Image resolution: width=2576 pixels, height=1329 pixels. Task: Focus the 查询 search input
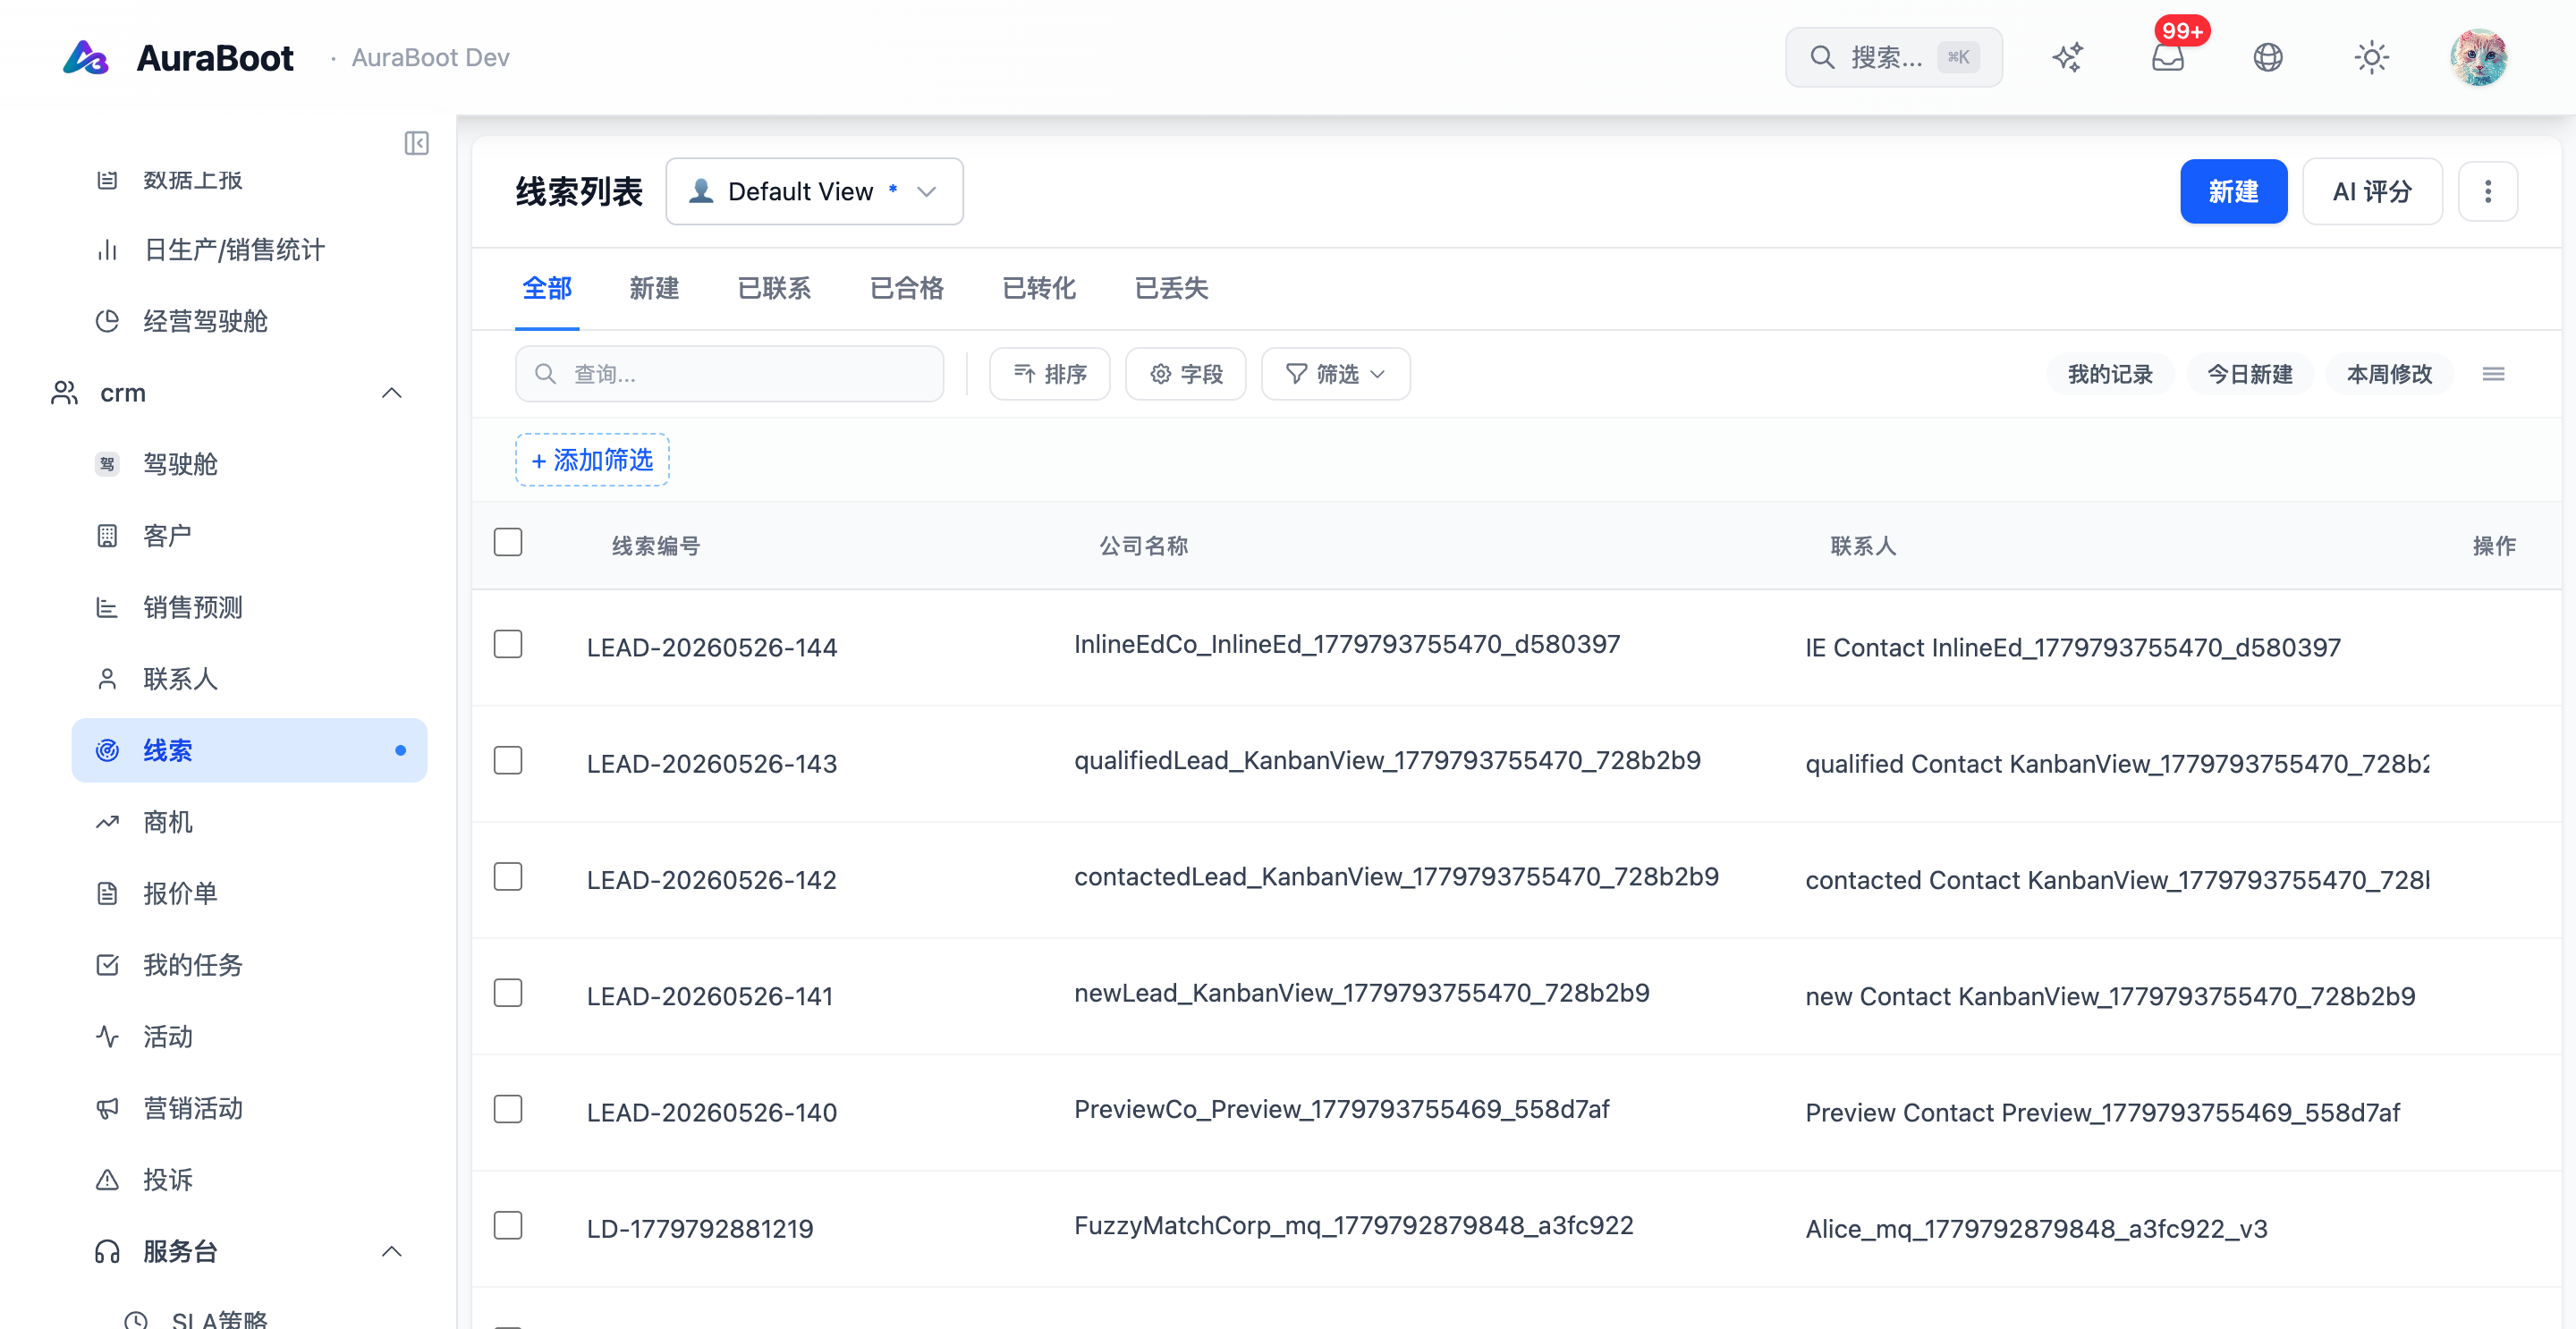[729, 374]
